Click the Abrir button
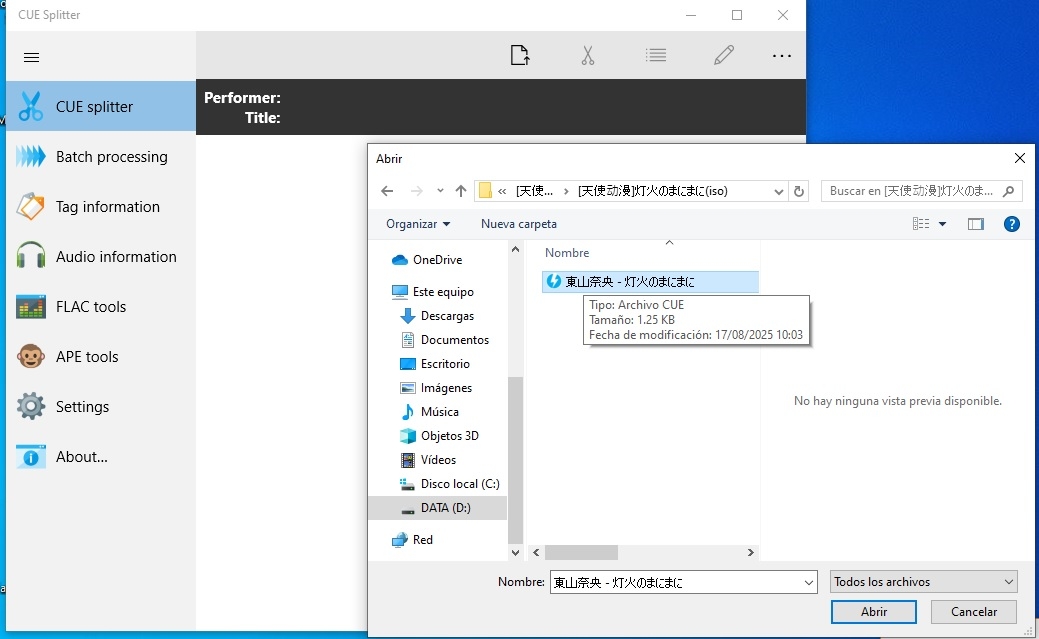 point(874,612)
